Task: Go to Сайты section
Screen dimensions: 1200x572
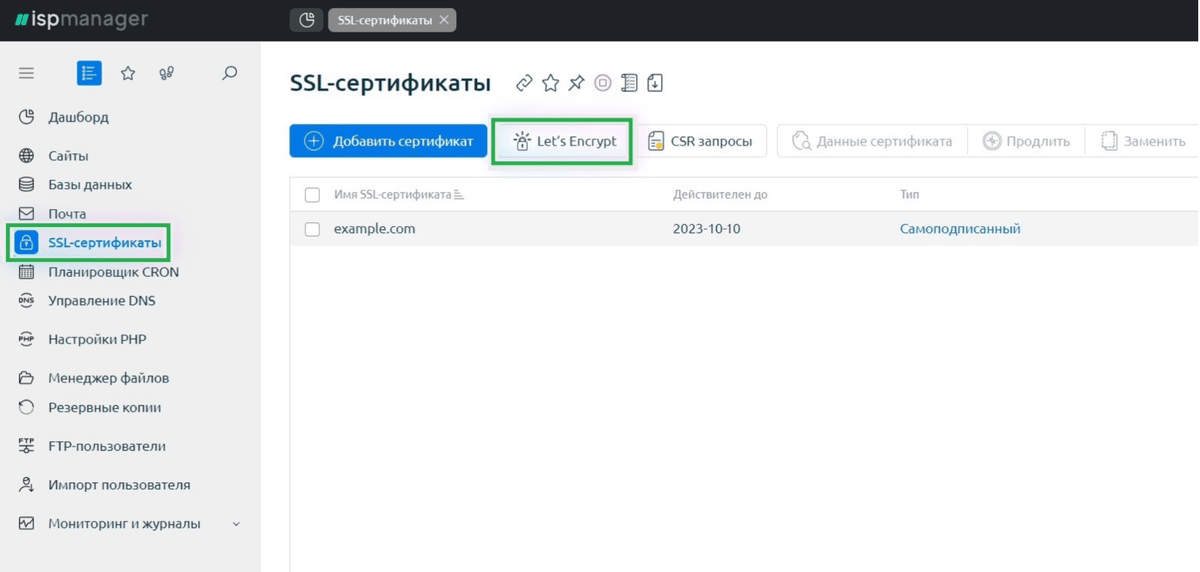Action: pos(68,156)
